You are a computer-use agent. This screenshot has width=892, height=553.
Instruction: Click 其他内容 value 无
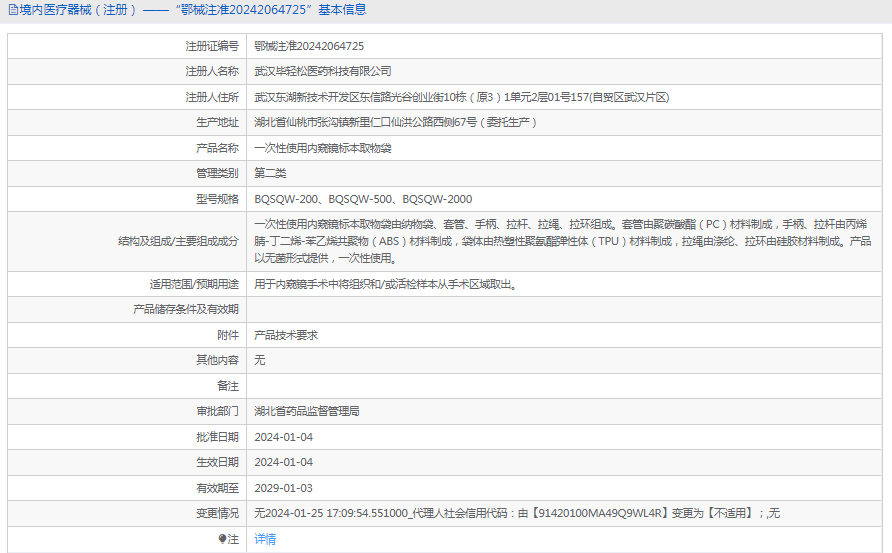(x=259, y=360)
